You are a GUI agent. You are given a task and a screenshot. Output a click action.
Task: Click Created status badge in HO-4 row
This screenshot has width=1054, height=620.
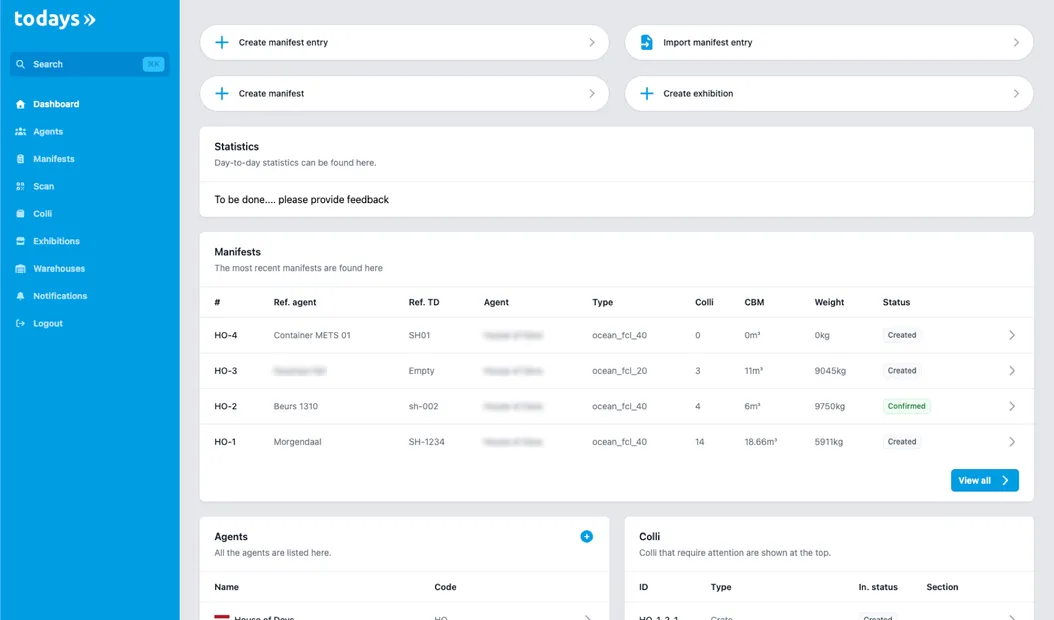click(x=901, y=335)
